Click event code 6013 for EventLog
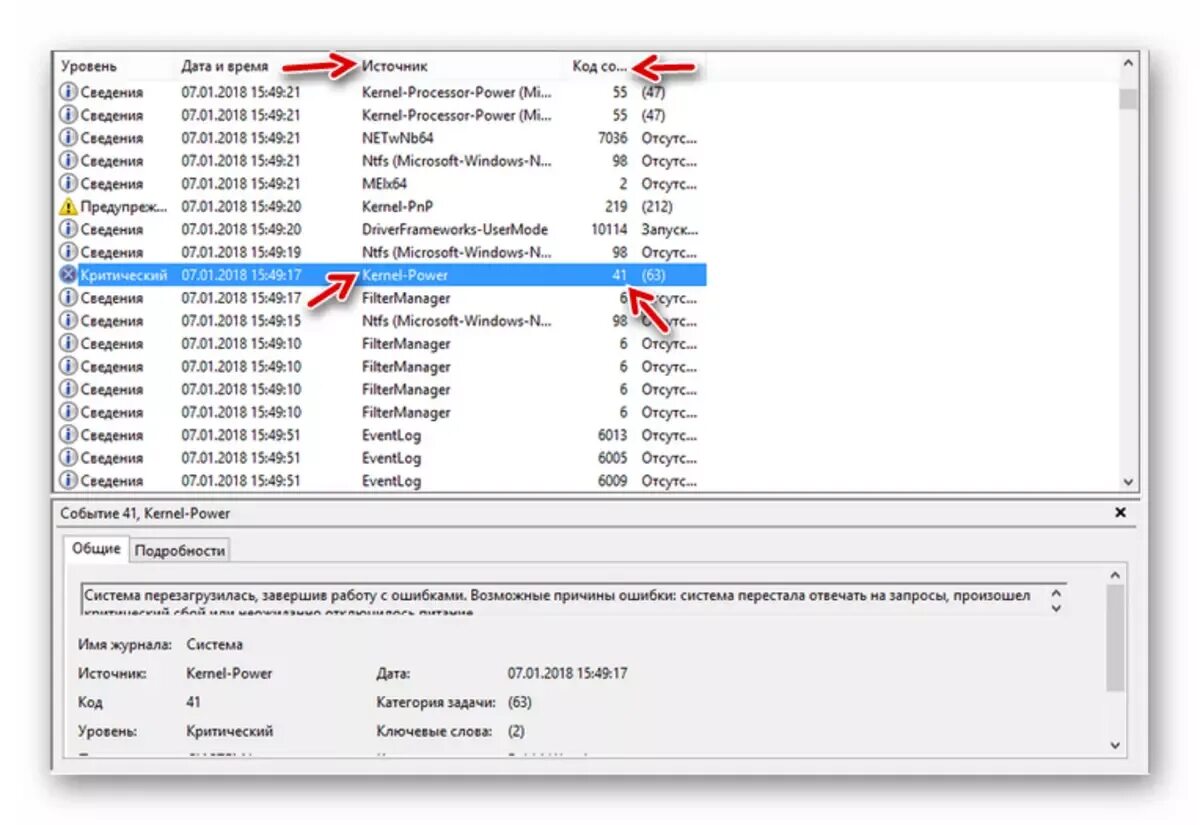This screenshot has width=1200, height=825. [x=611, y=435]
